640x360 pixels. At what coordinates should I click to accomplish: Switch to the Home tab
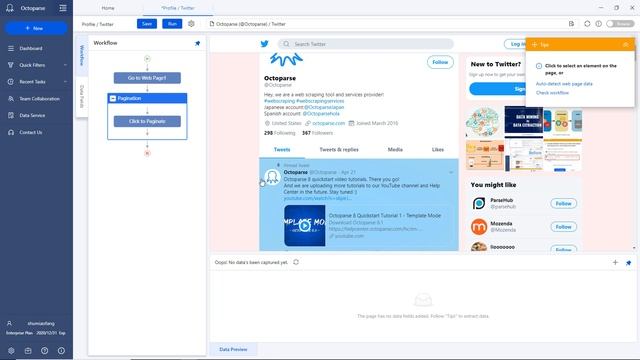[x=108, y=8]
